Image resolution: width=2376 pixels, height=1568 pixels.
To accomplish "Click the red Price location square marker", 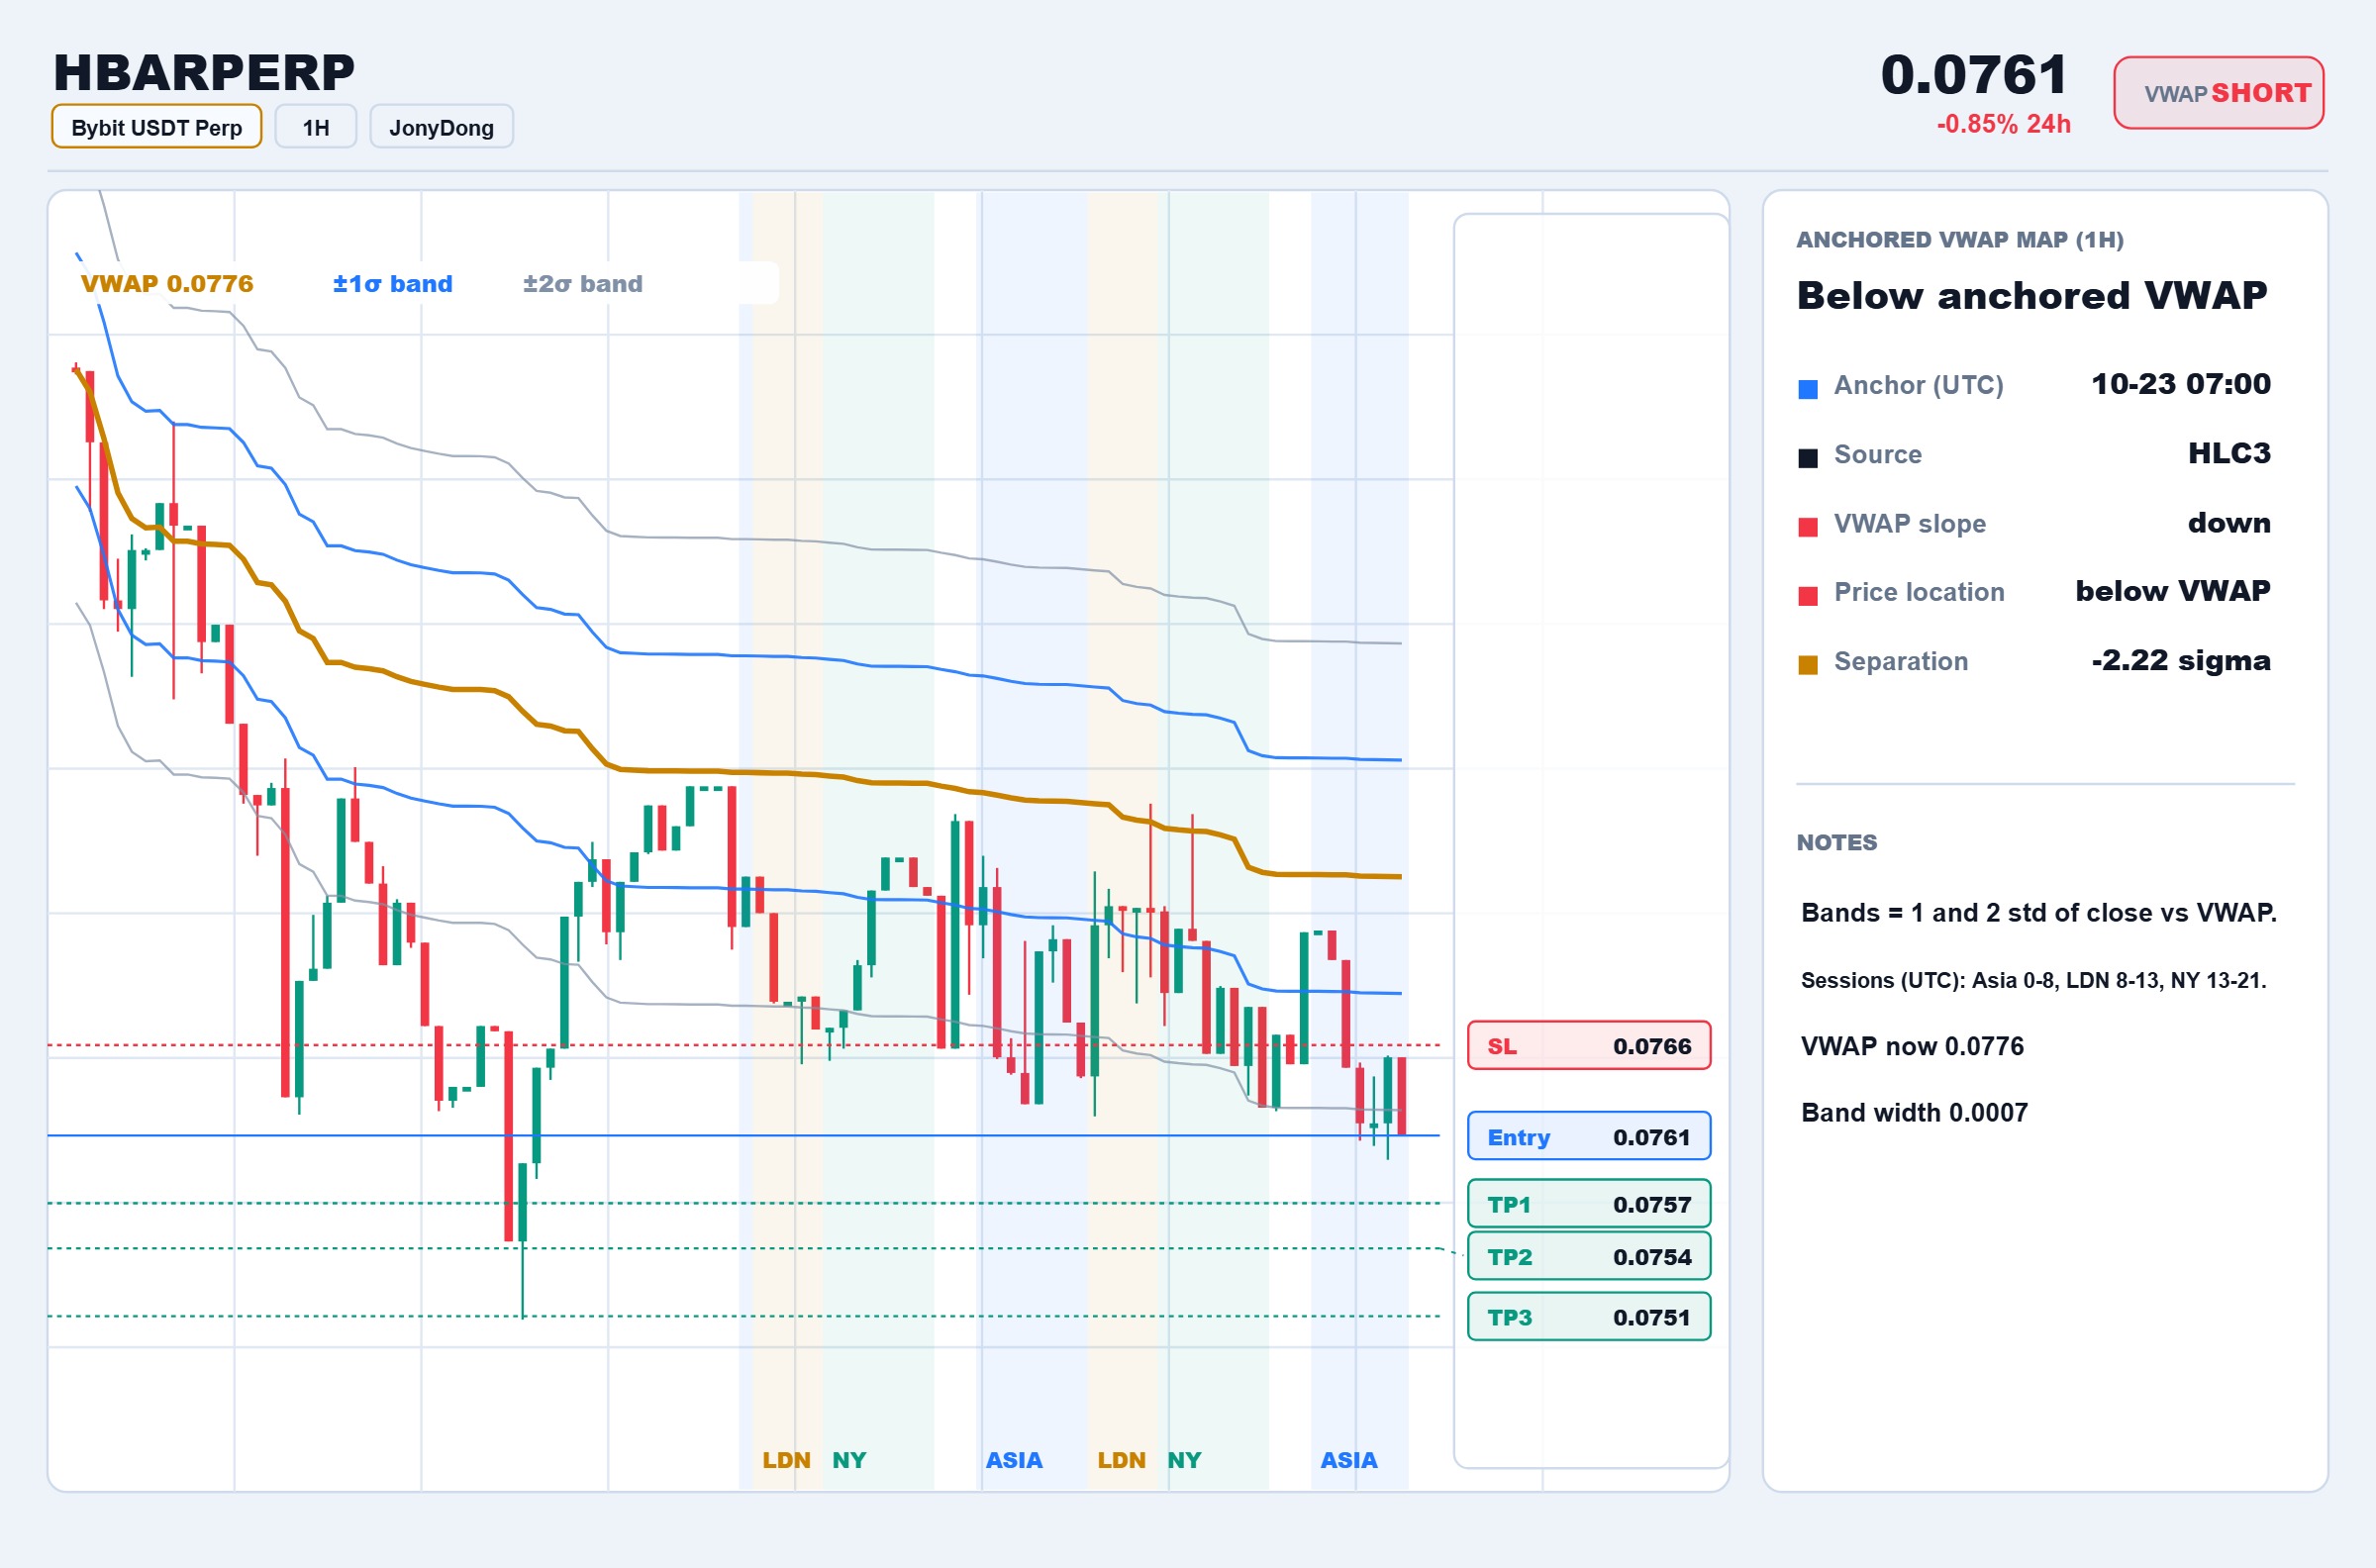I will (x=1807, y=596).
